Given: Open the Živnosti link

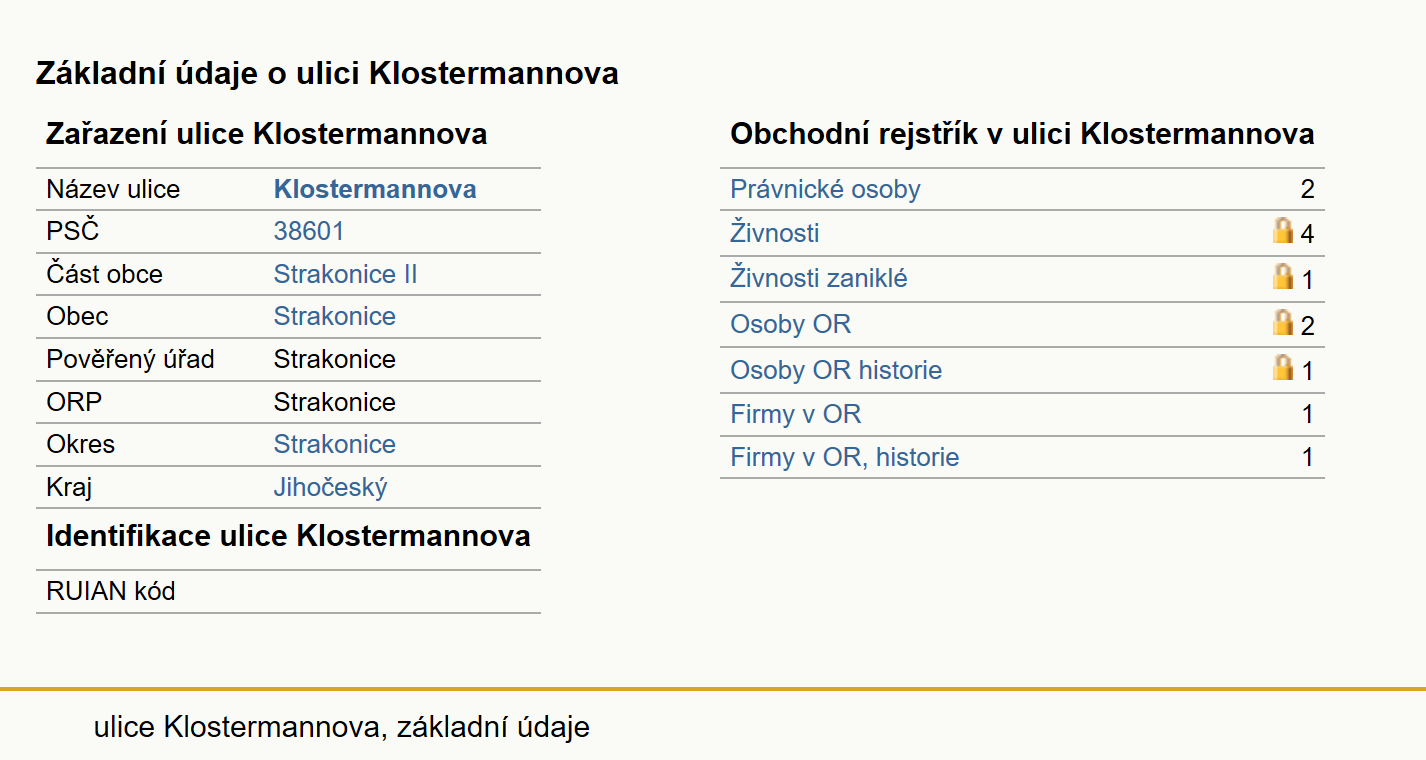Looking at the screenshot, I should (775, 233).
